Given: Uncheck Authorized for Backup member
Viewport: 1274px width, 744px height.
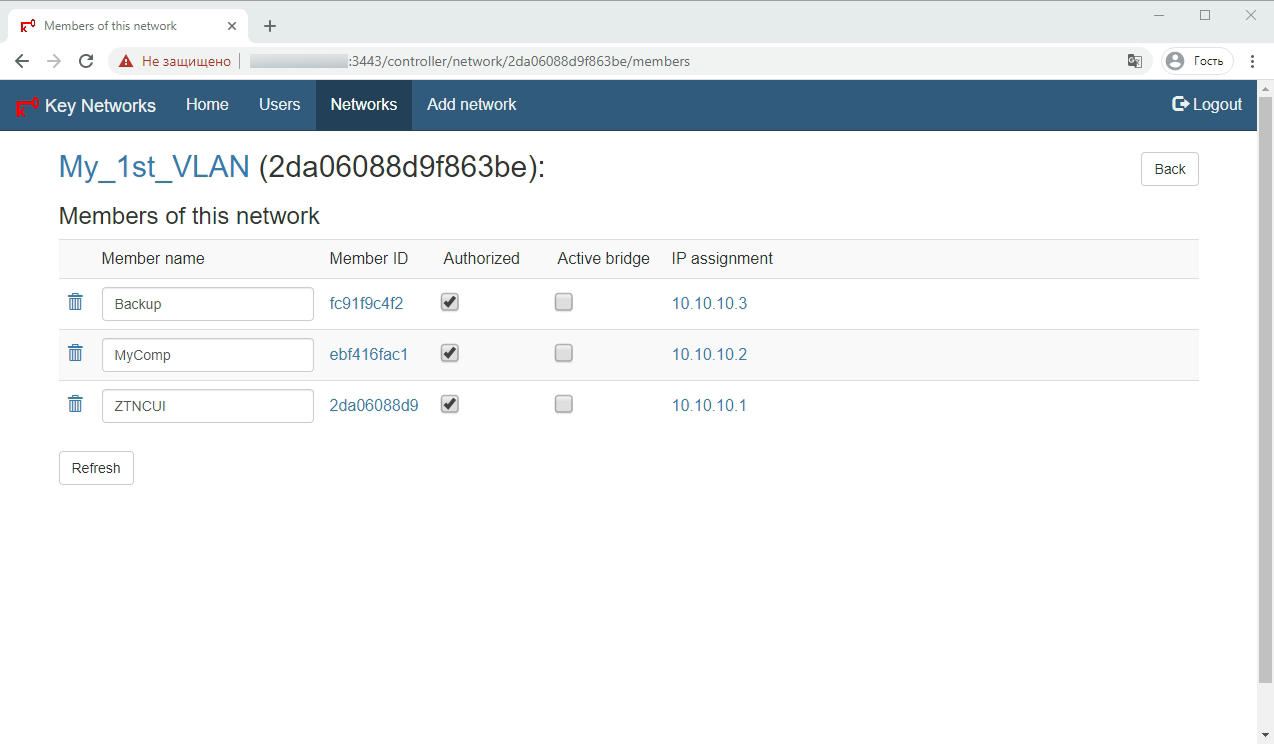Looking at the screenshot, I should pos(450,302).
